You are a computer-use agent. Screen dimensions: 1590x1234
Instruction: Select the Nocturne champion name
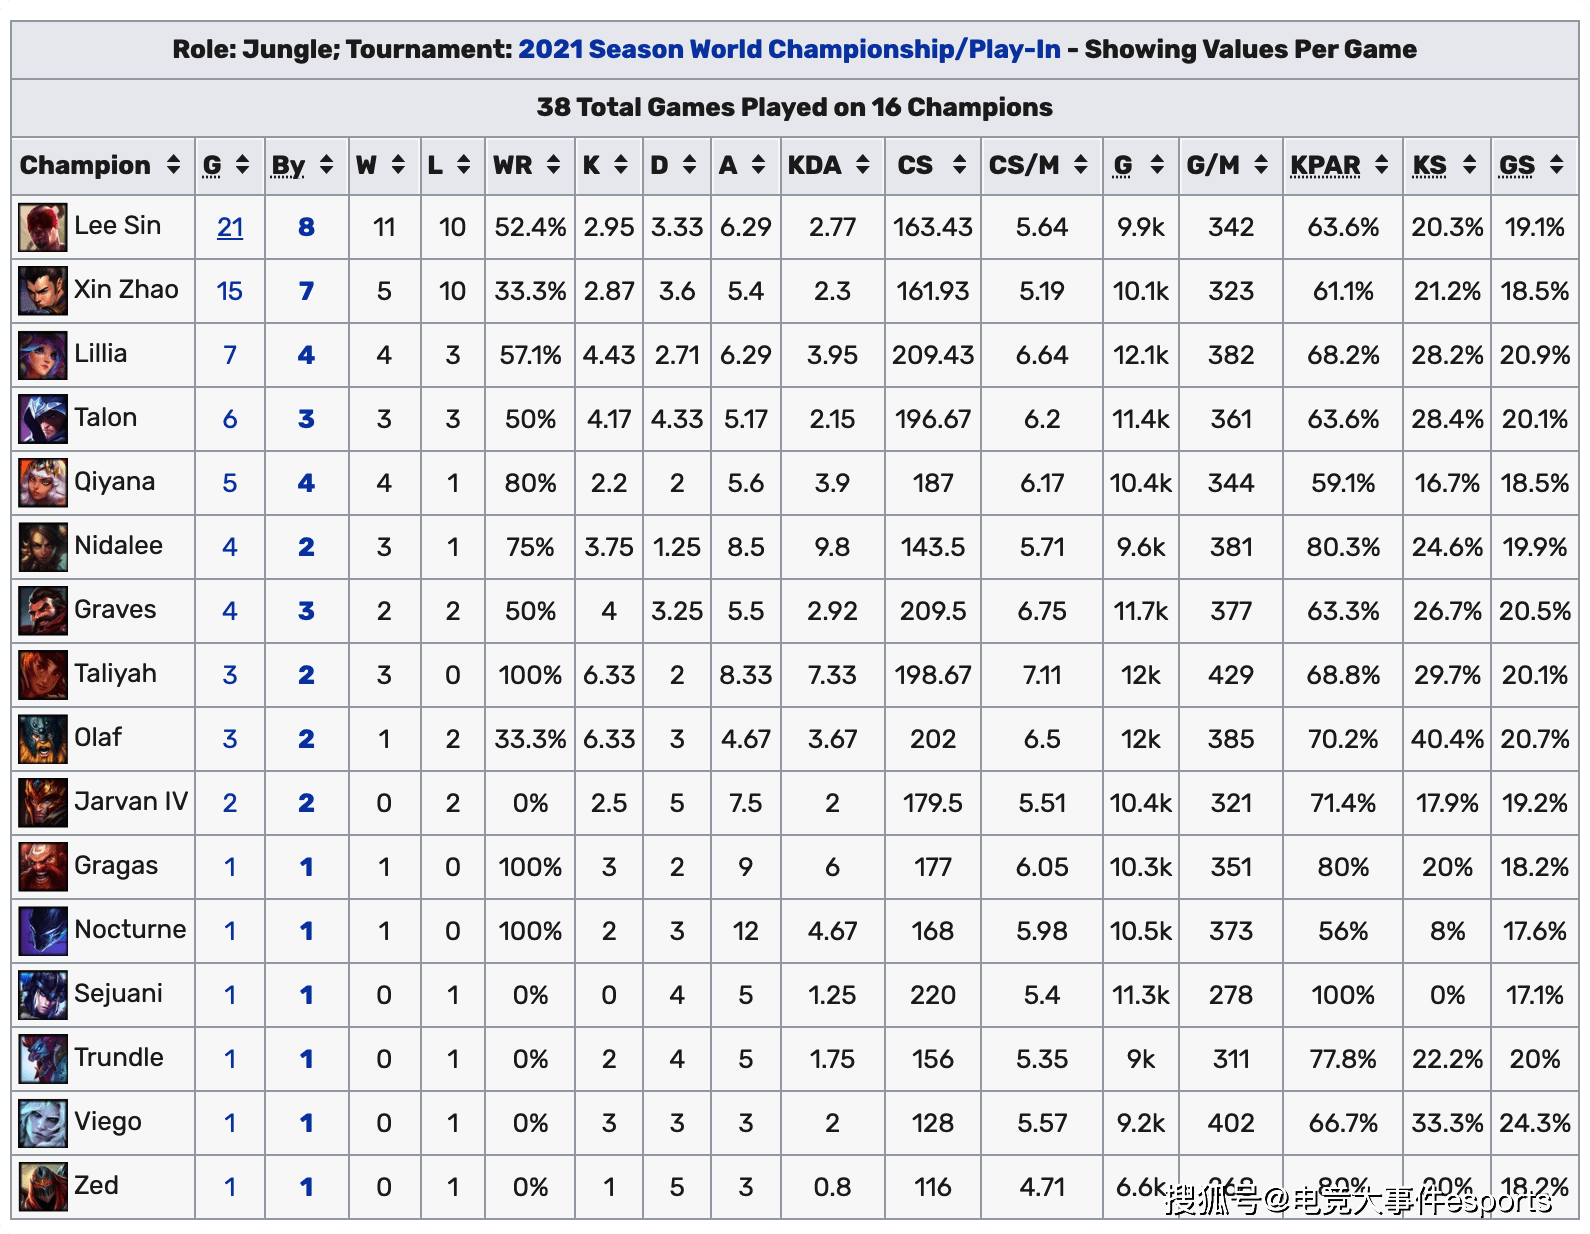(130, 930)
